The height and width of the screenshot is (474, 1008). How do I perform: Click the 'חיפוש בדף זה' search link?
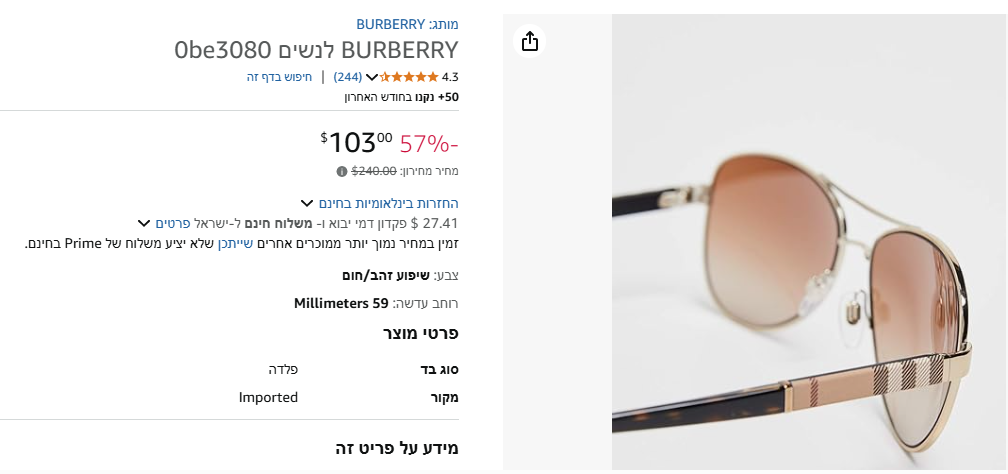(x=280, y=77)
